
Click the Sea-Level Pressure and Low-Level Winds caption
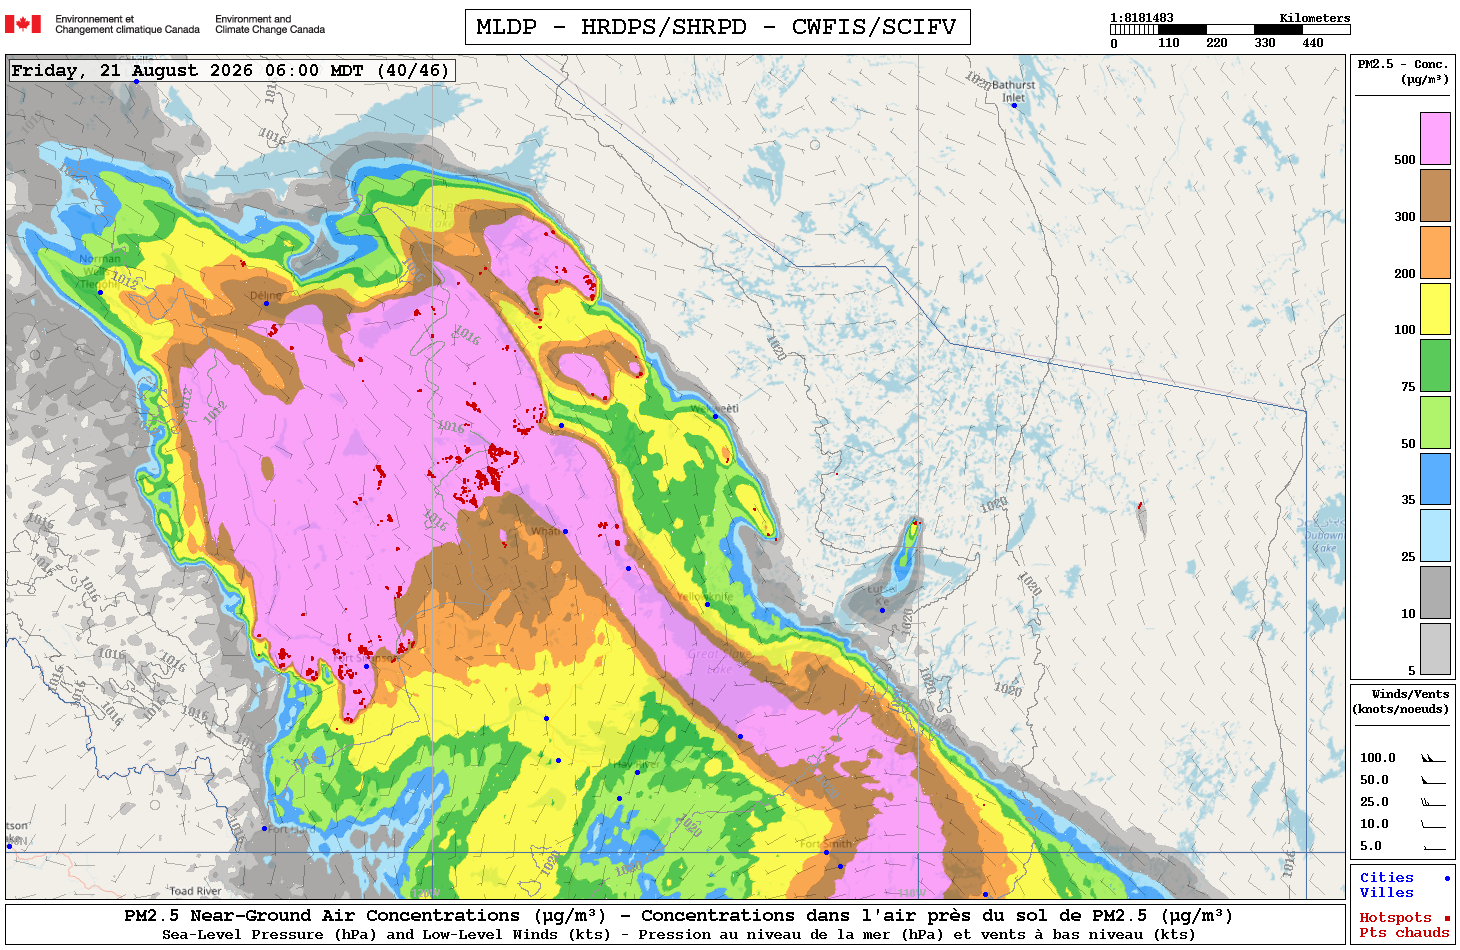tap(678, 935)
